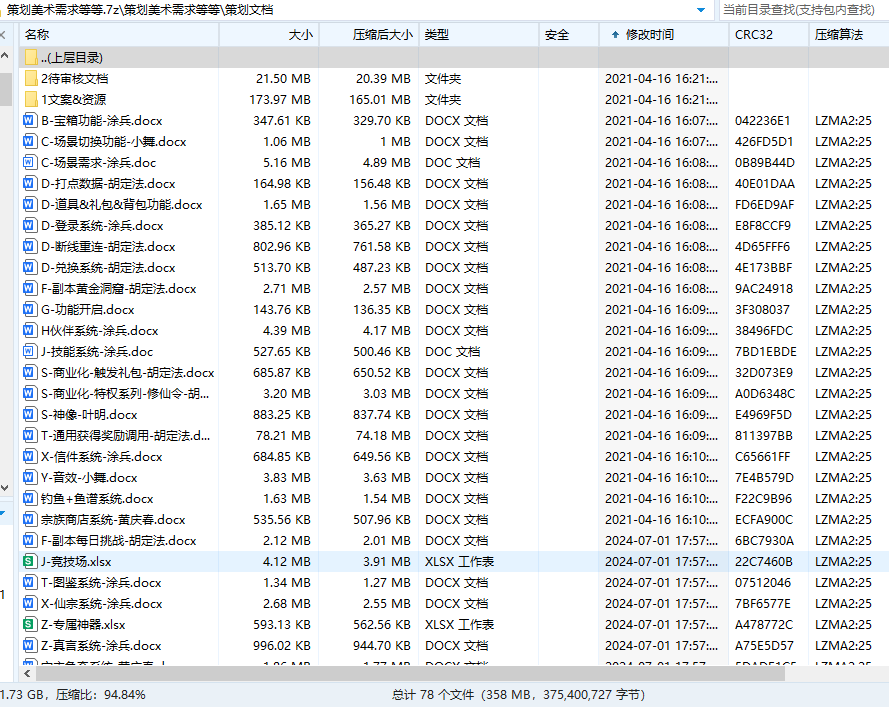Click the Word icon of S-神像-叶明.docx
Image resolution: width=889 pixels, height=707 pixels.
(x=31, y=414)
